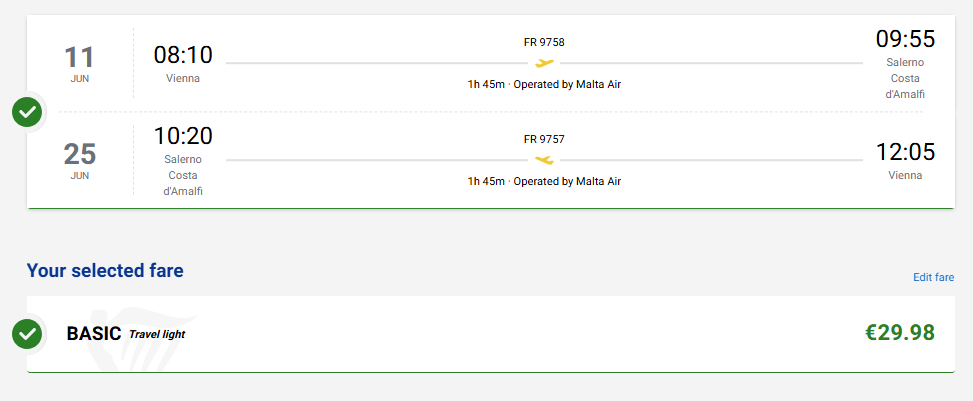
Task: Select the BASIC fare name
Action: [x=94, y=334]
